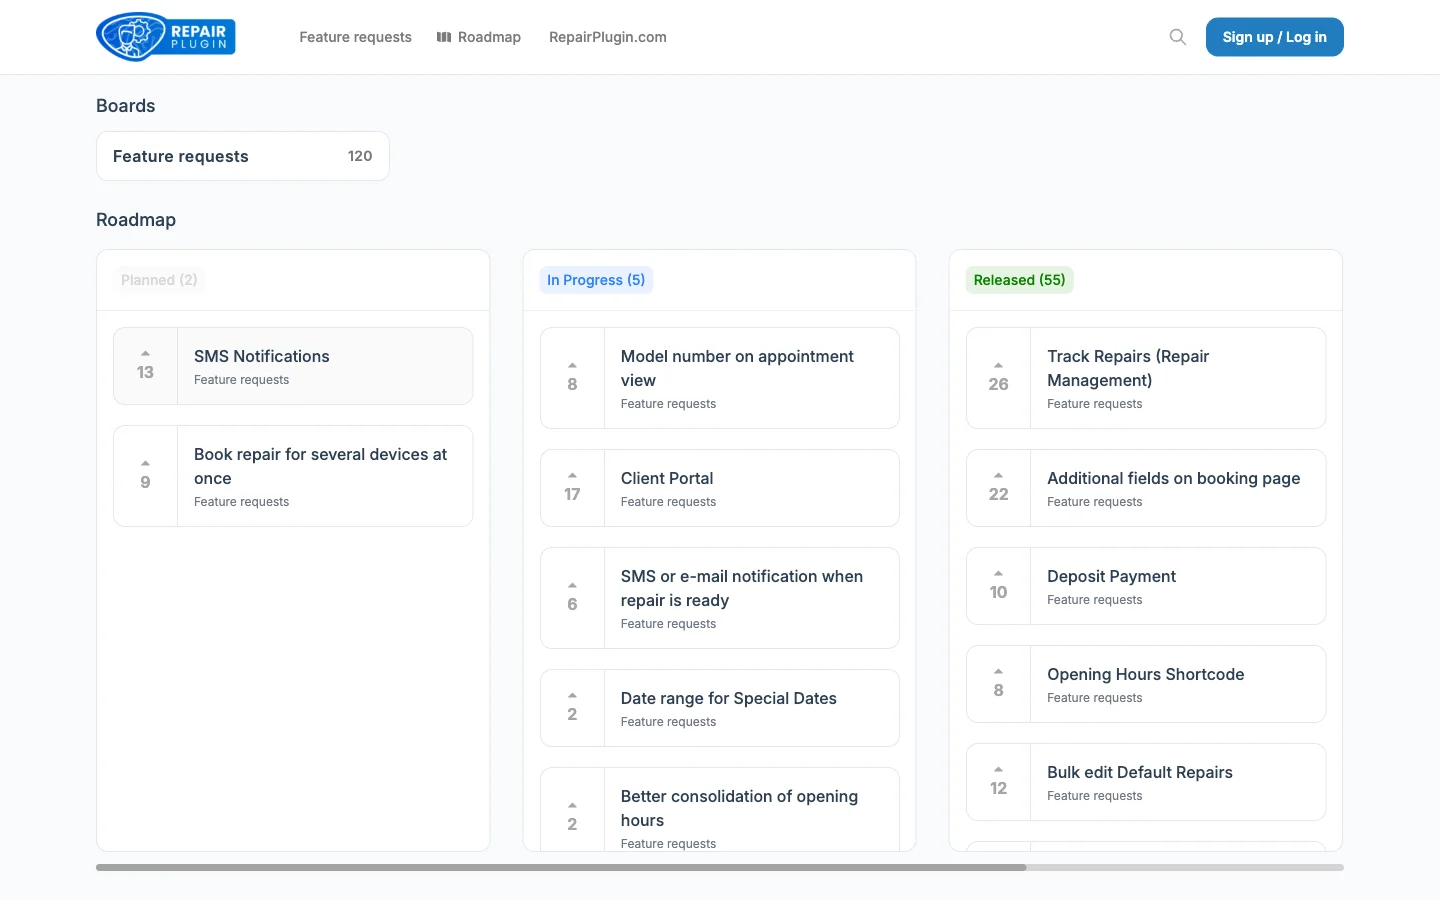The width and height of the screenshot is (1440, 900).
Task: Click the Sign up / Log in button
Action: (x=1274, y=37)
